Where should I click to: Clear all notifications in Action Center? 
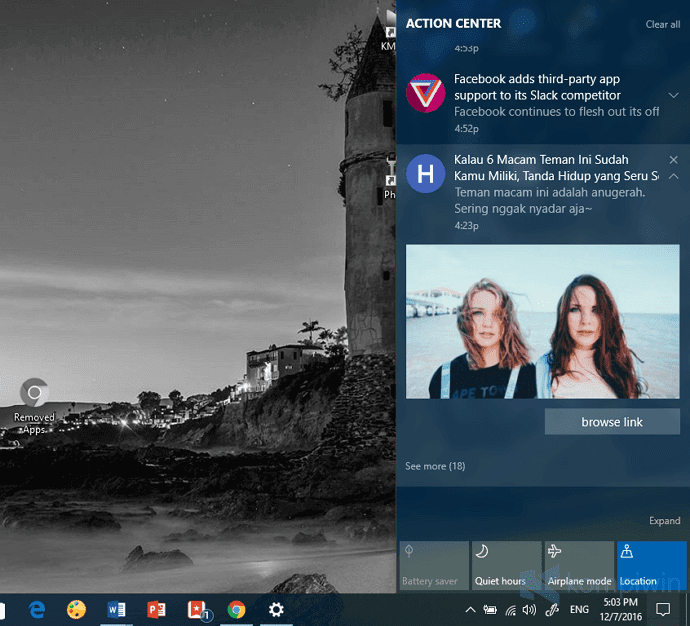pyautogui.click(x=663, y=24)
